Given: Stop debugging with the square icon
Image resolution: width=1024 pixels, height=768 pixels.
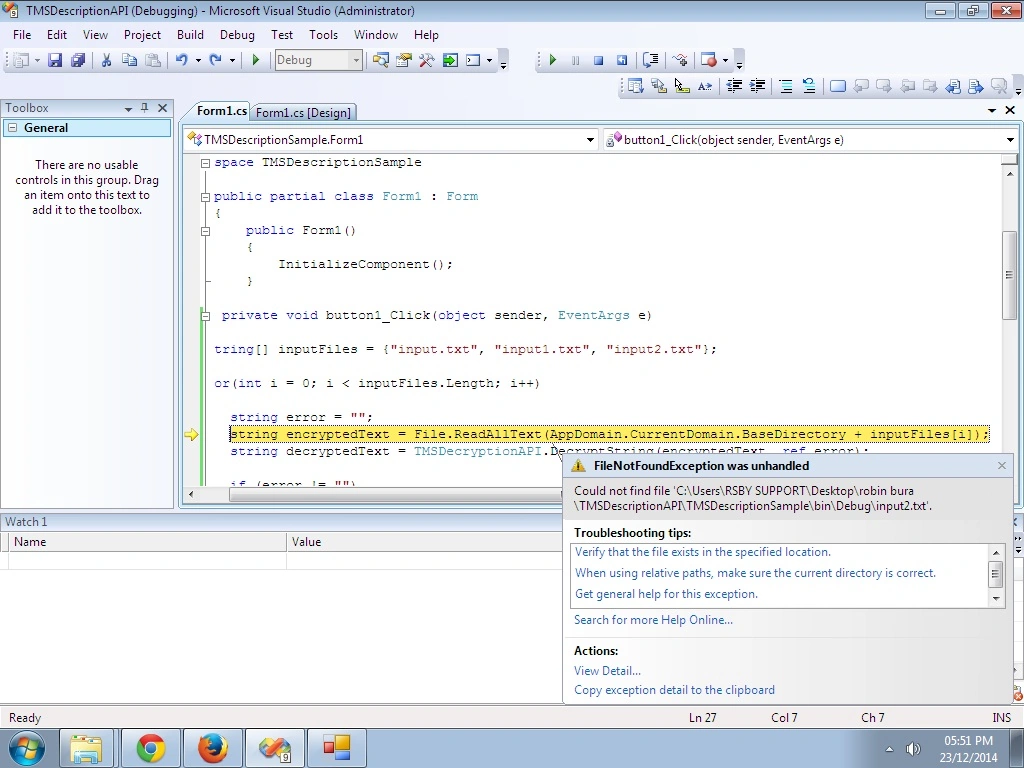Looking at the screenshot, I should (x=598, y=60).
